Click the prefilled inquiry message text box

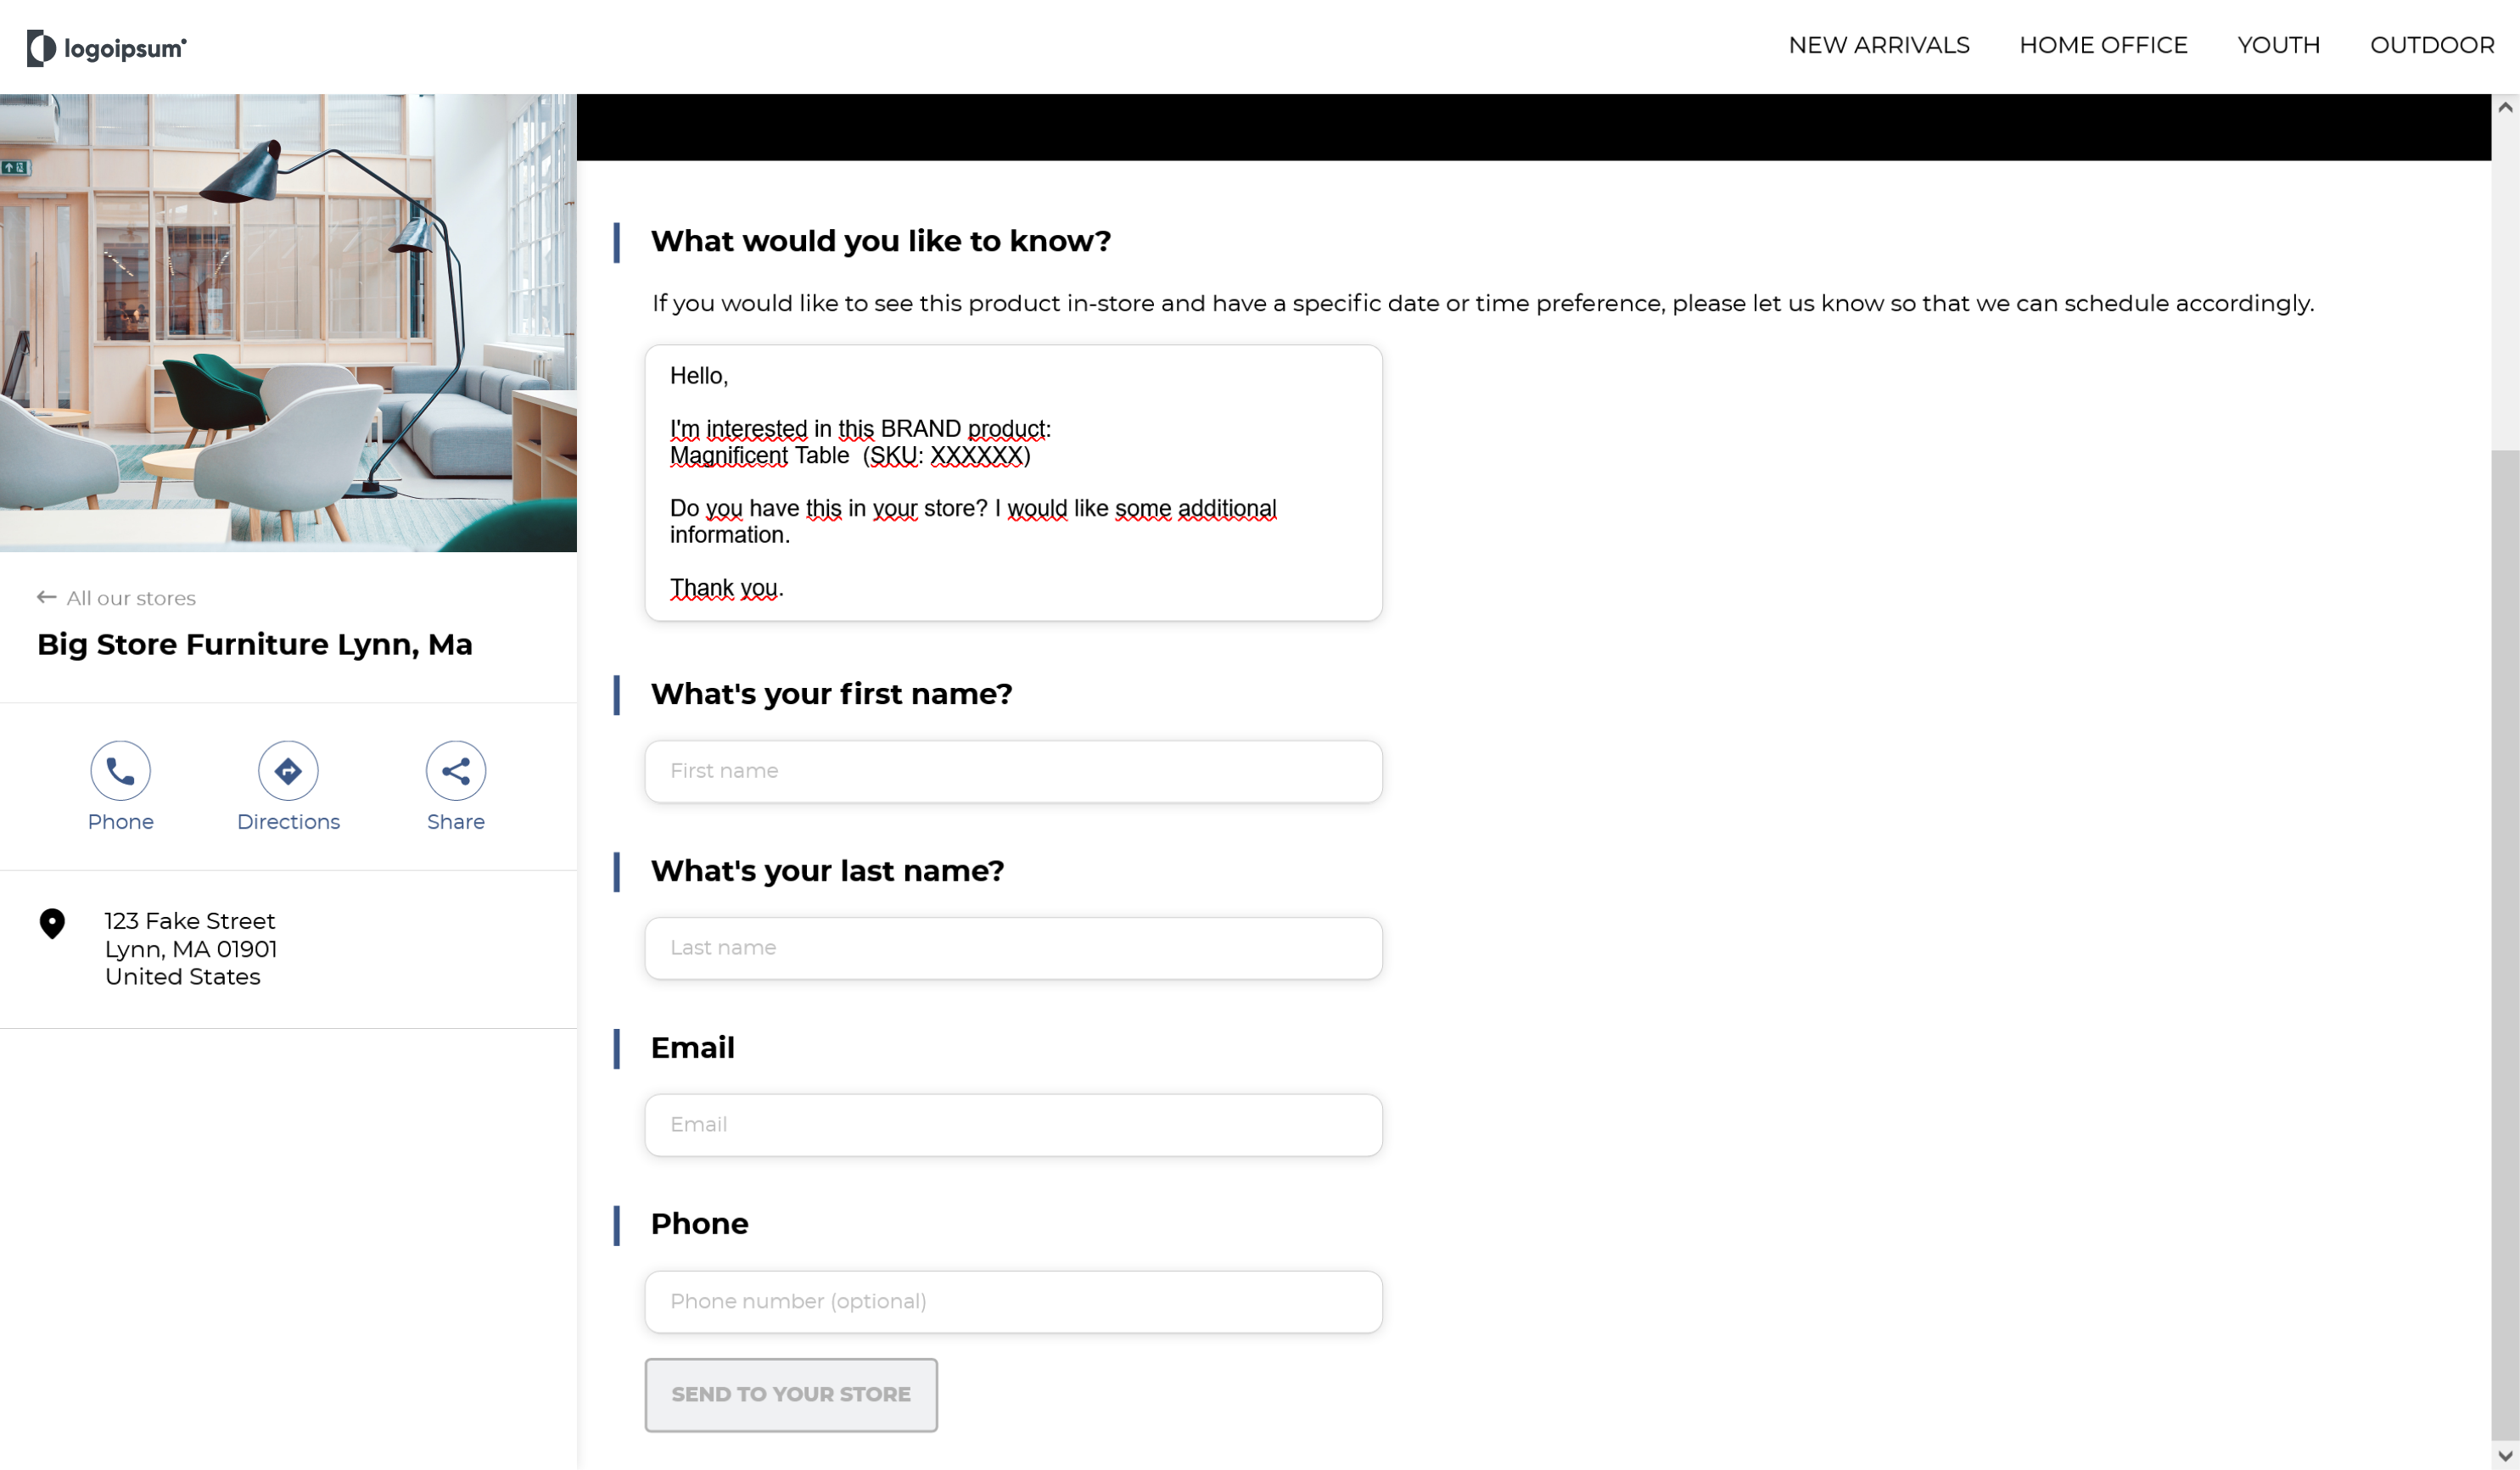(1013, 483)
